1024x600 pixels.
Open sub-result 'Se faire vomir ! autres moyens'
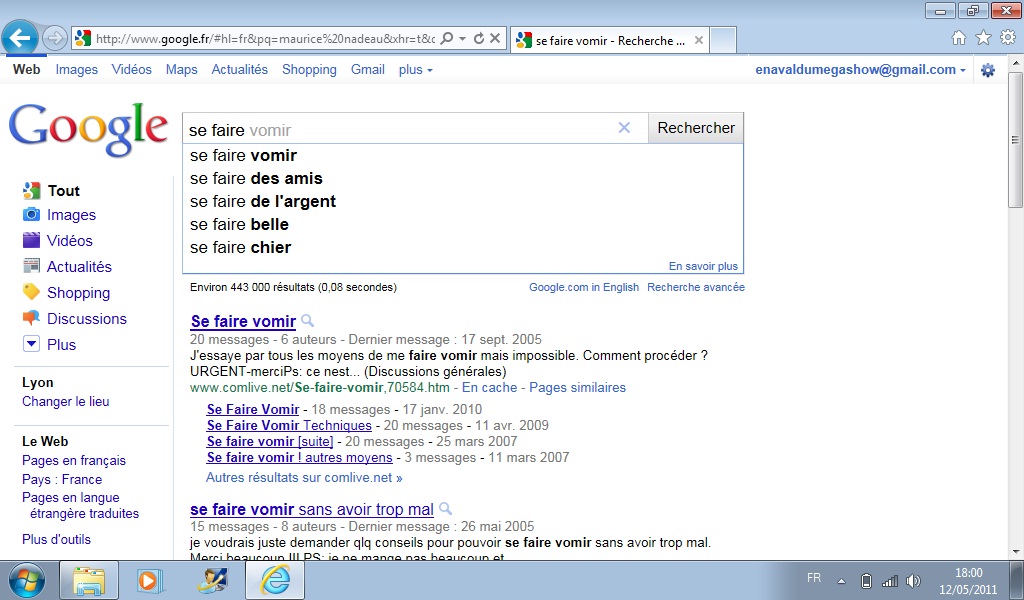tap(299, 458)
